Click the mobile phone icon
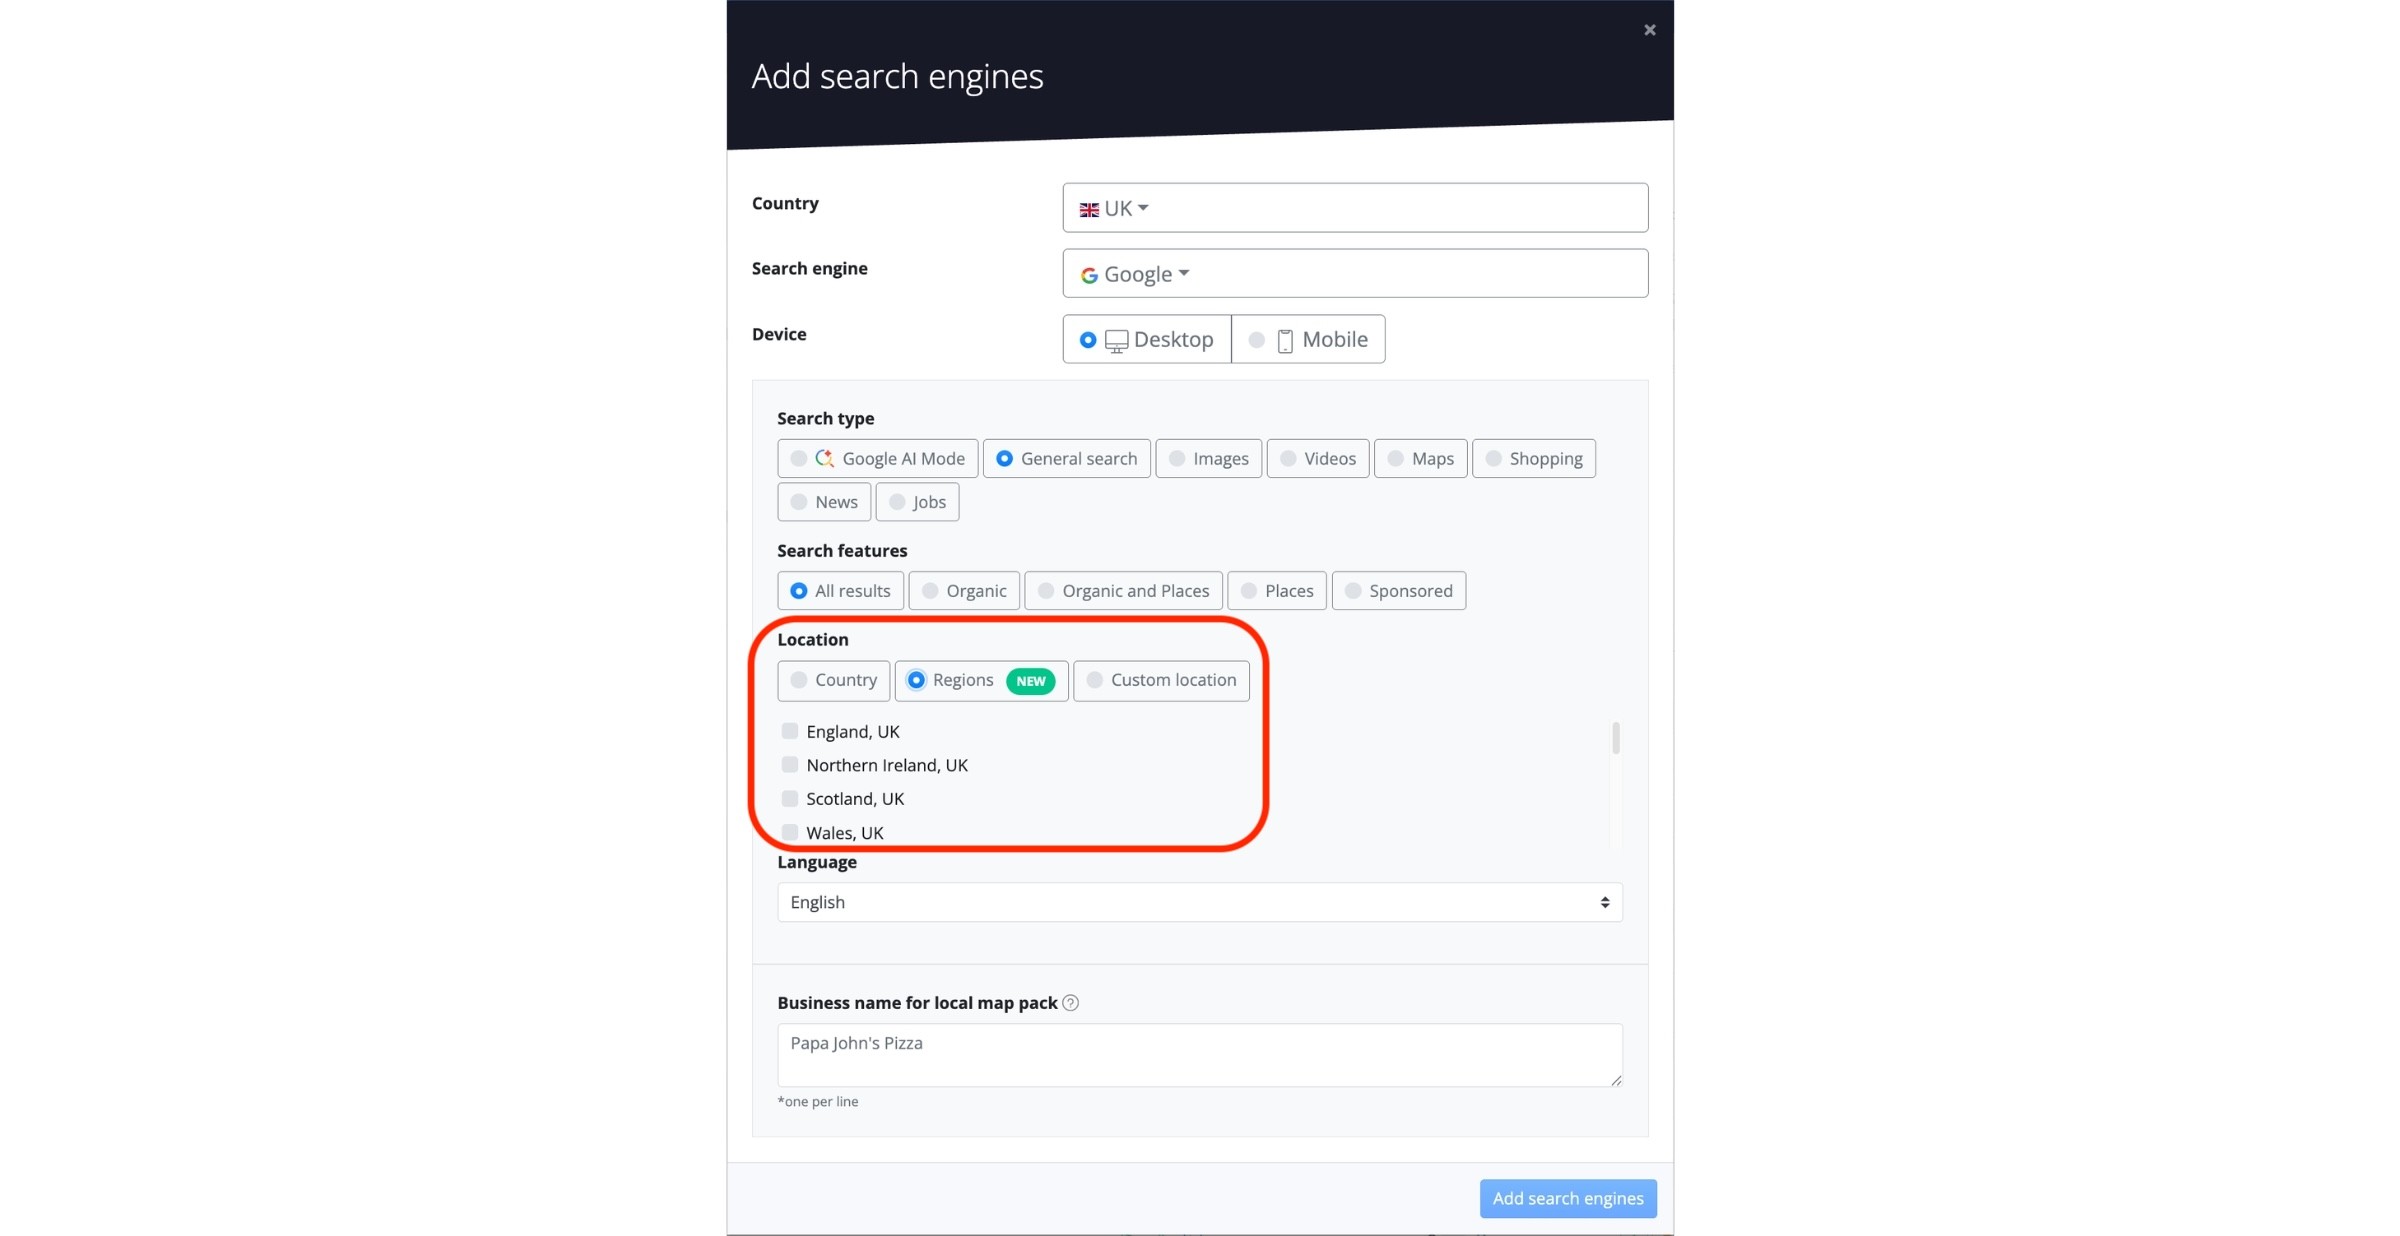2400x1236 pixels. point(1283,340)
